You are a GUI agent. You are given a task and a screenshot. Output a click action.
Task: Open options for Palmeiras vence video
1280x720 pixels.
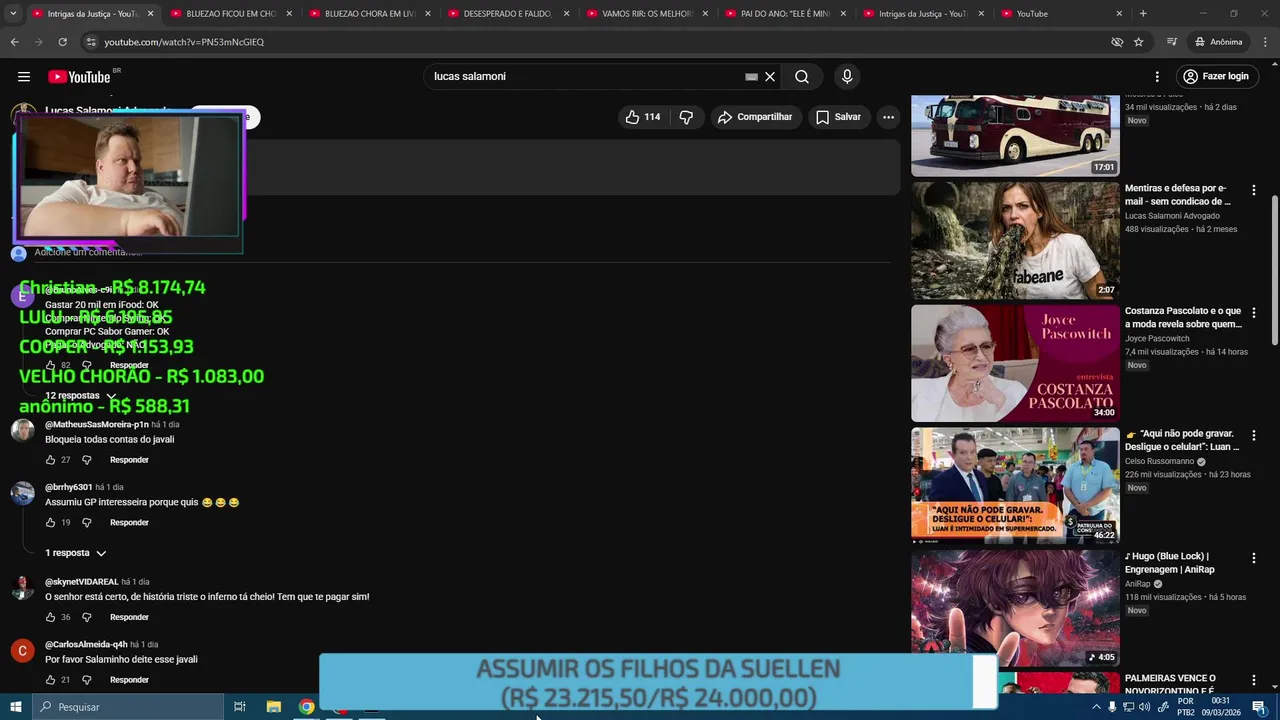point(1253,681)
